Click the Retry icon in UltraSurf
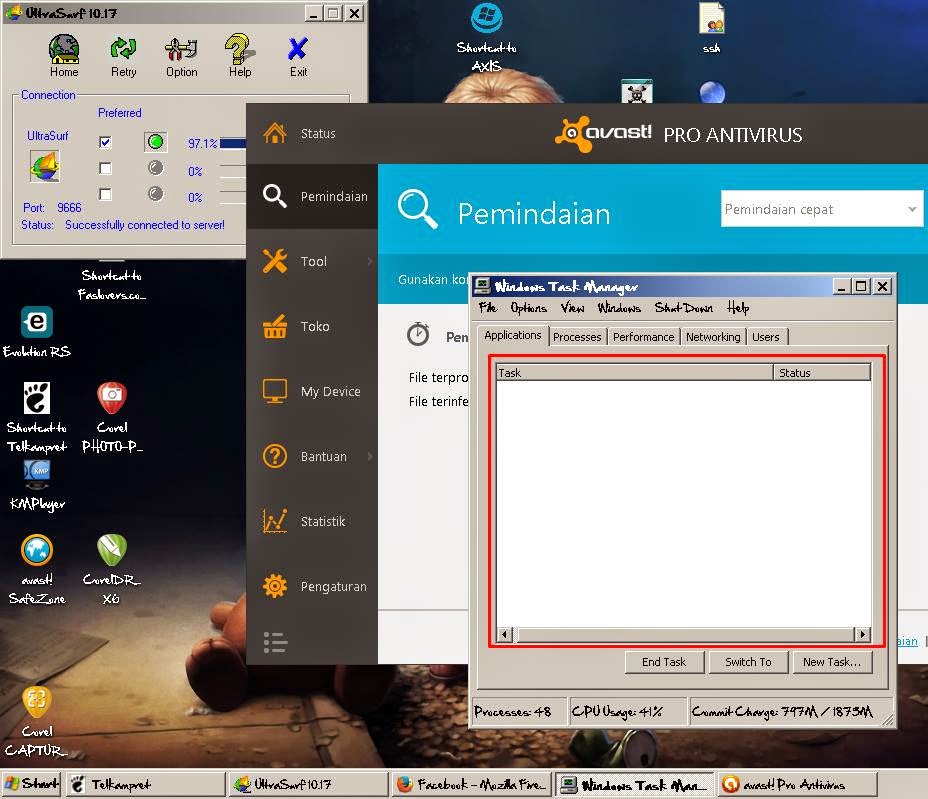Viewport: 928px width, 799px height. 123,48
